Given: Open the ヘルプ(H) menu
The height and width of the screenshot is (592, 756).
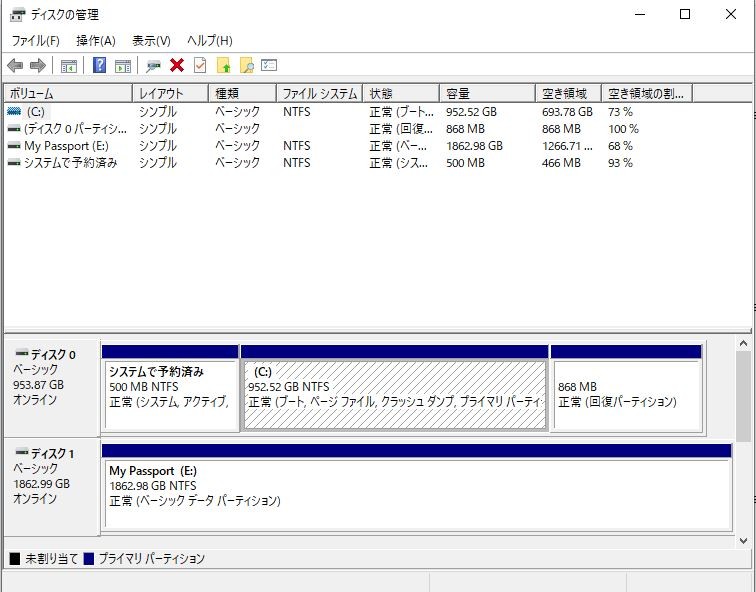Looking at the screenshot, I should (210, 40).
